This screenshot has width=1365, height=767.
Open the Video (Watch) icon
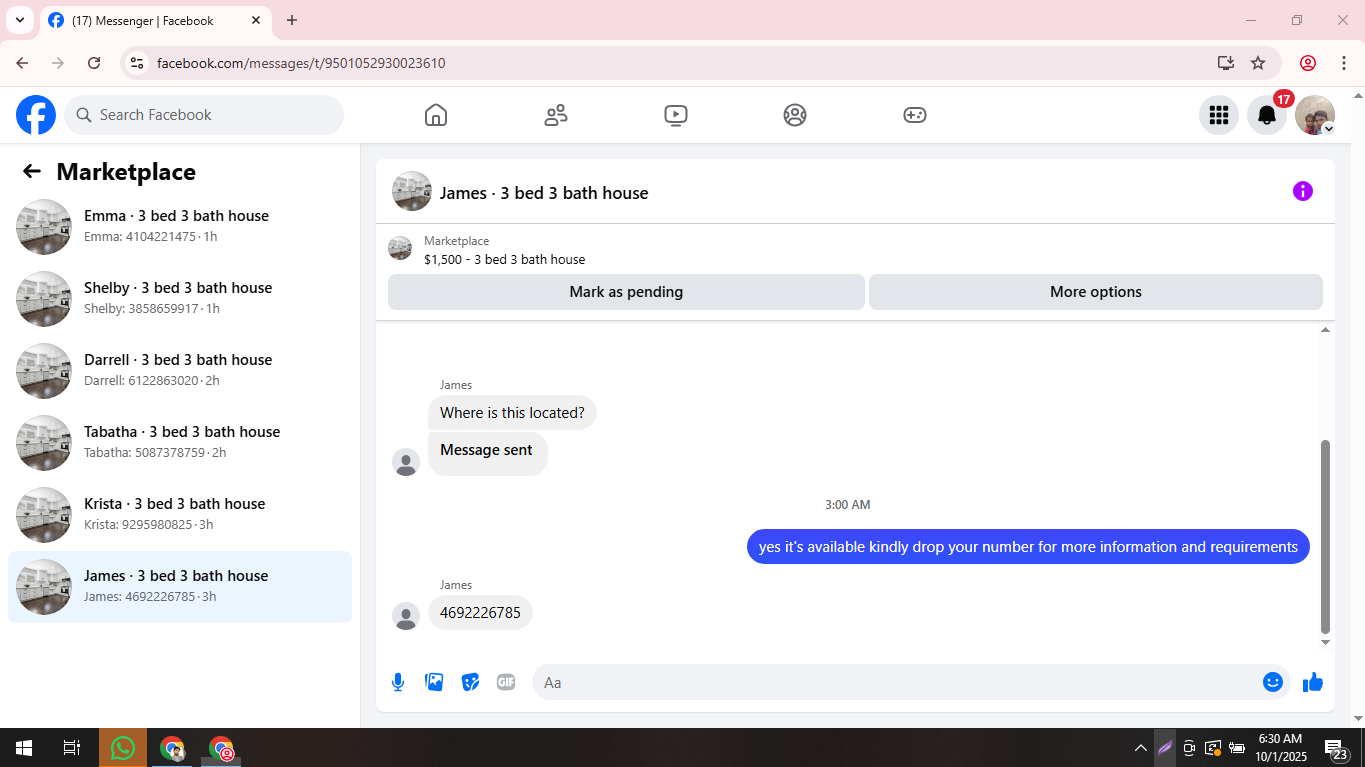(x=676, y=115)
